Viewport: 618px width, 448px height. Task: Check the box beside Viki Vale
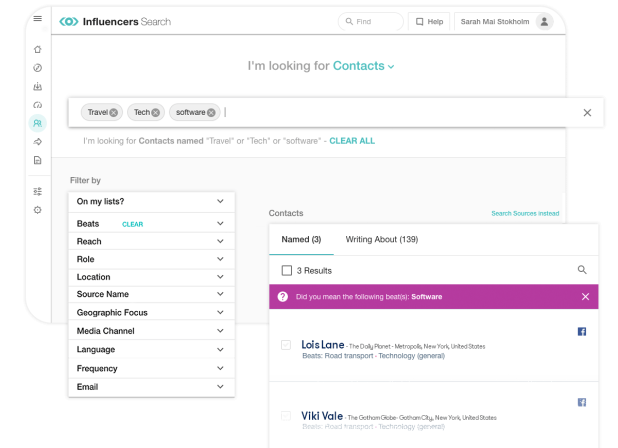[x=286, y=415]
